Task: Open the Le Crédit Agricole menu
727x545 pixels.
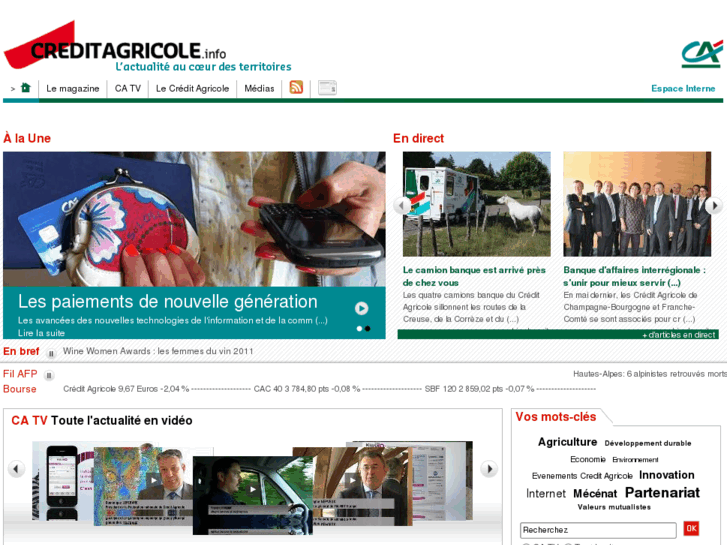Action: (192, 89)
